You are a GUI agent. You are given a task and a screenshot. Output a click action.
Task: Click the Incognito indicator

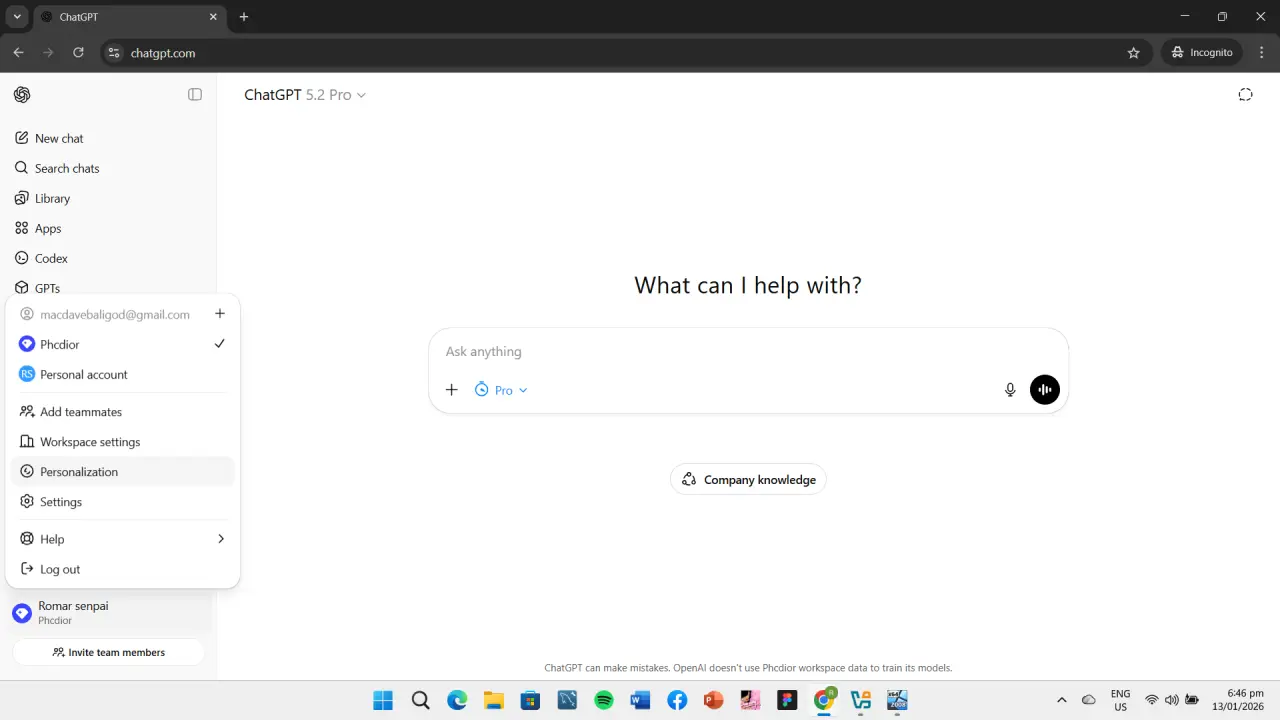point(1201,53)
